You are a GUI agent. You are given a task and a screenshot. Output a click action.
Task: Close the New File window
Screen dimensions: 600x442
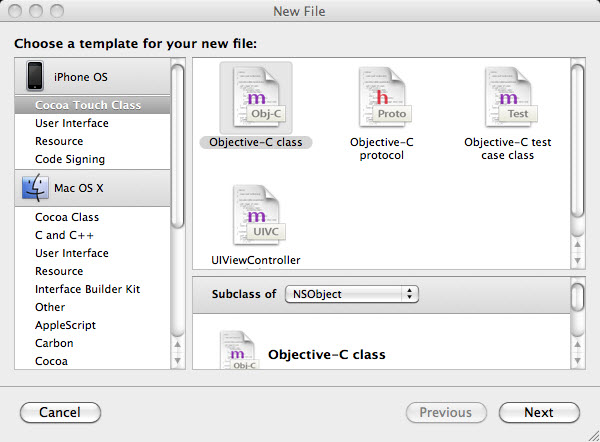[x=15, y=11]
